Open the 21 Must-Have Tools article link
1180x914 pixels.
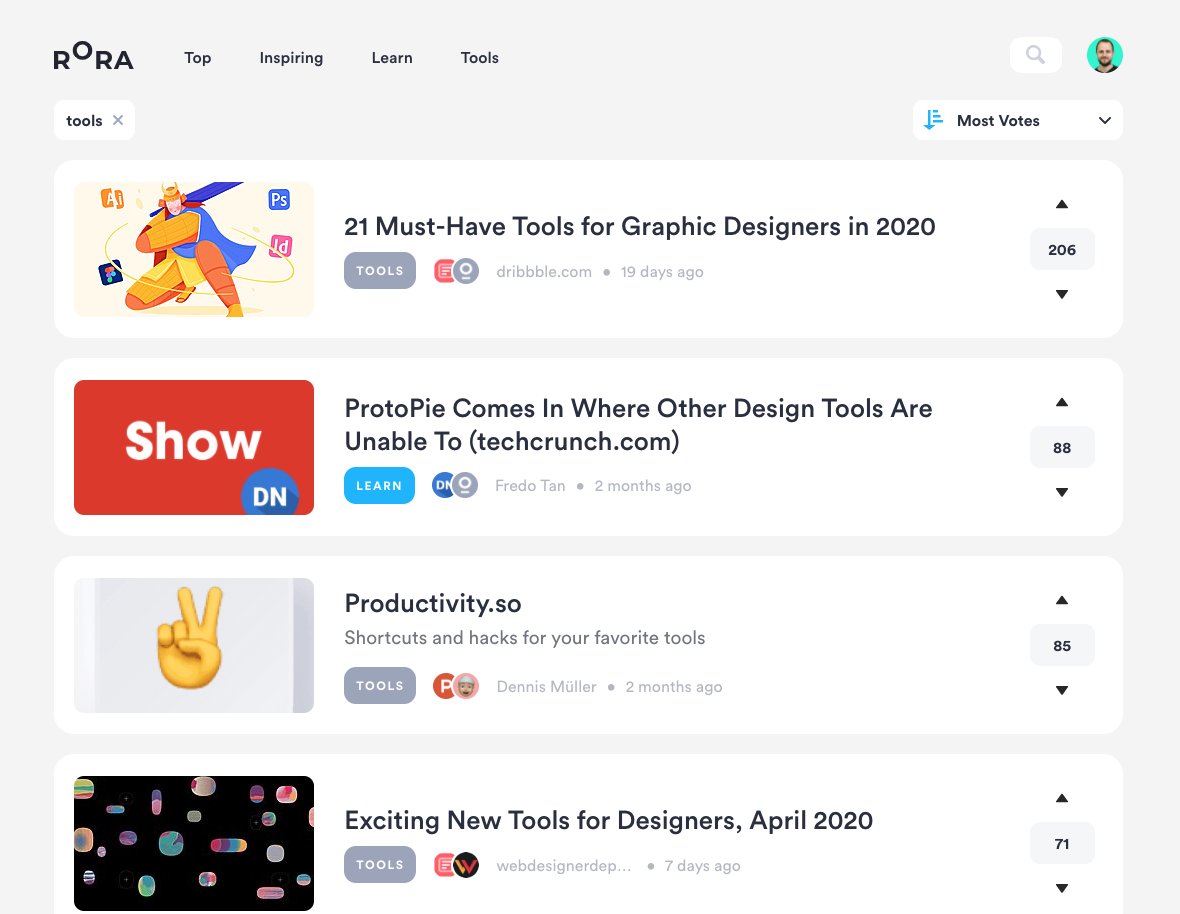(640, 226)
